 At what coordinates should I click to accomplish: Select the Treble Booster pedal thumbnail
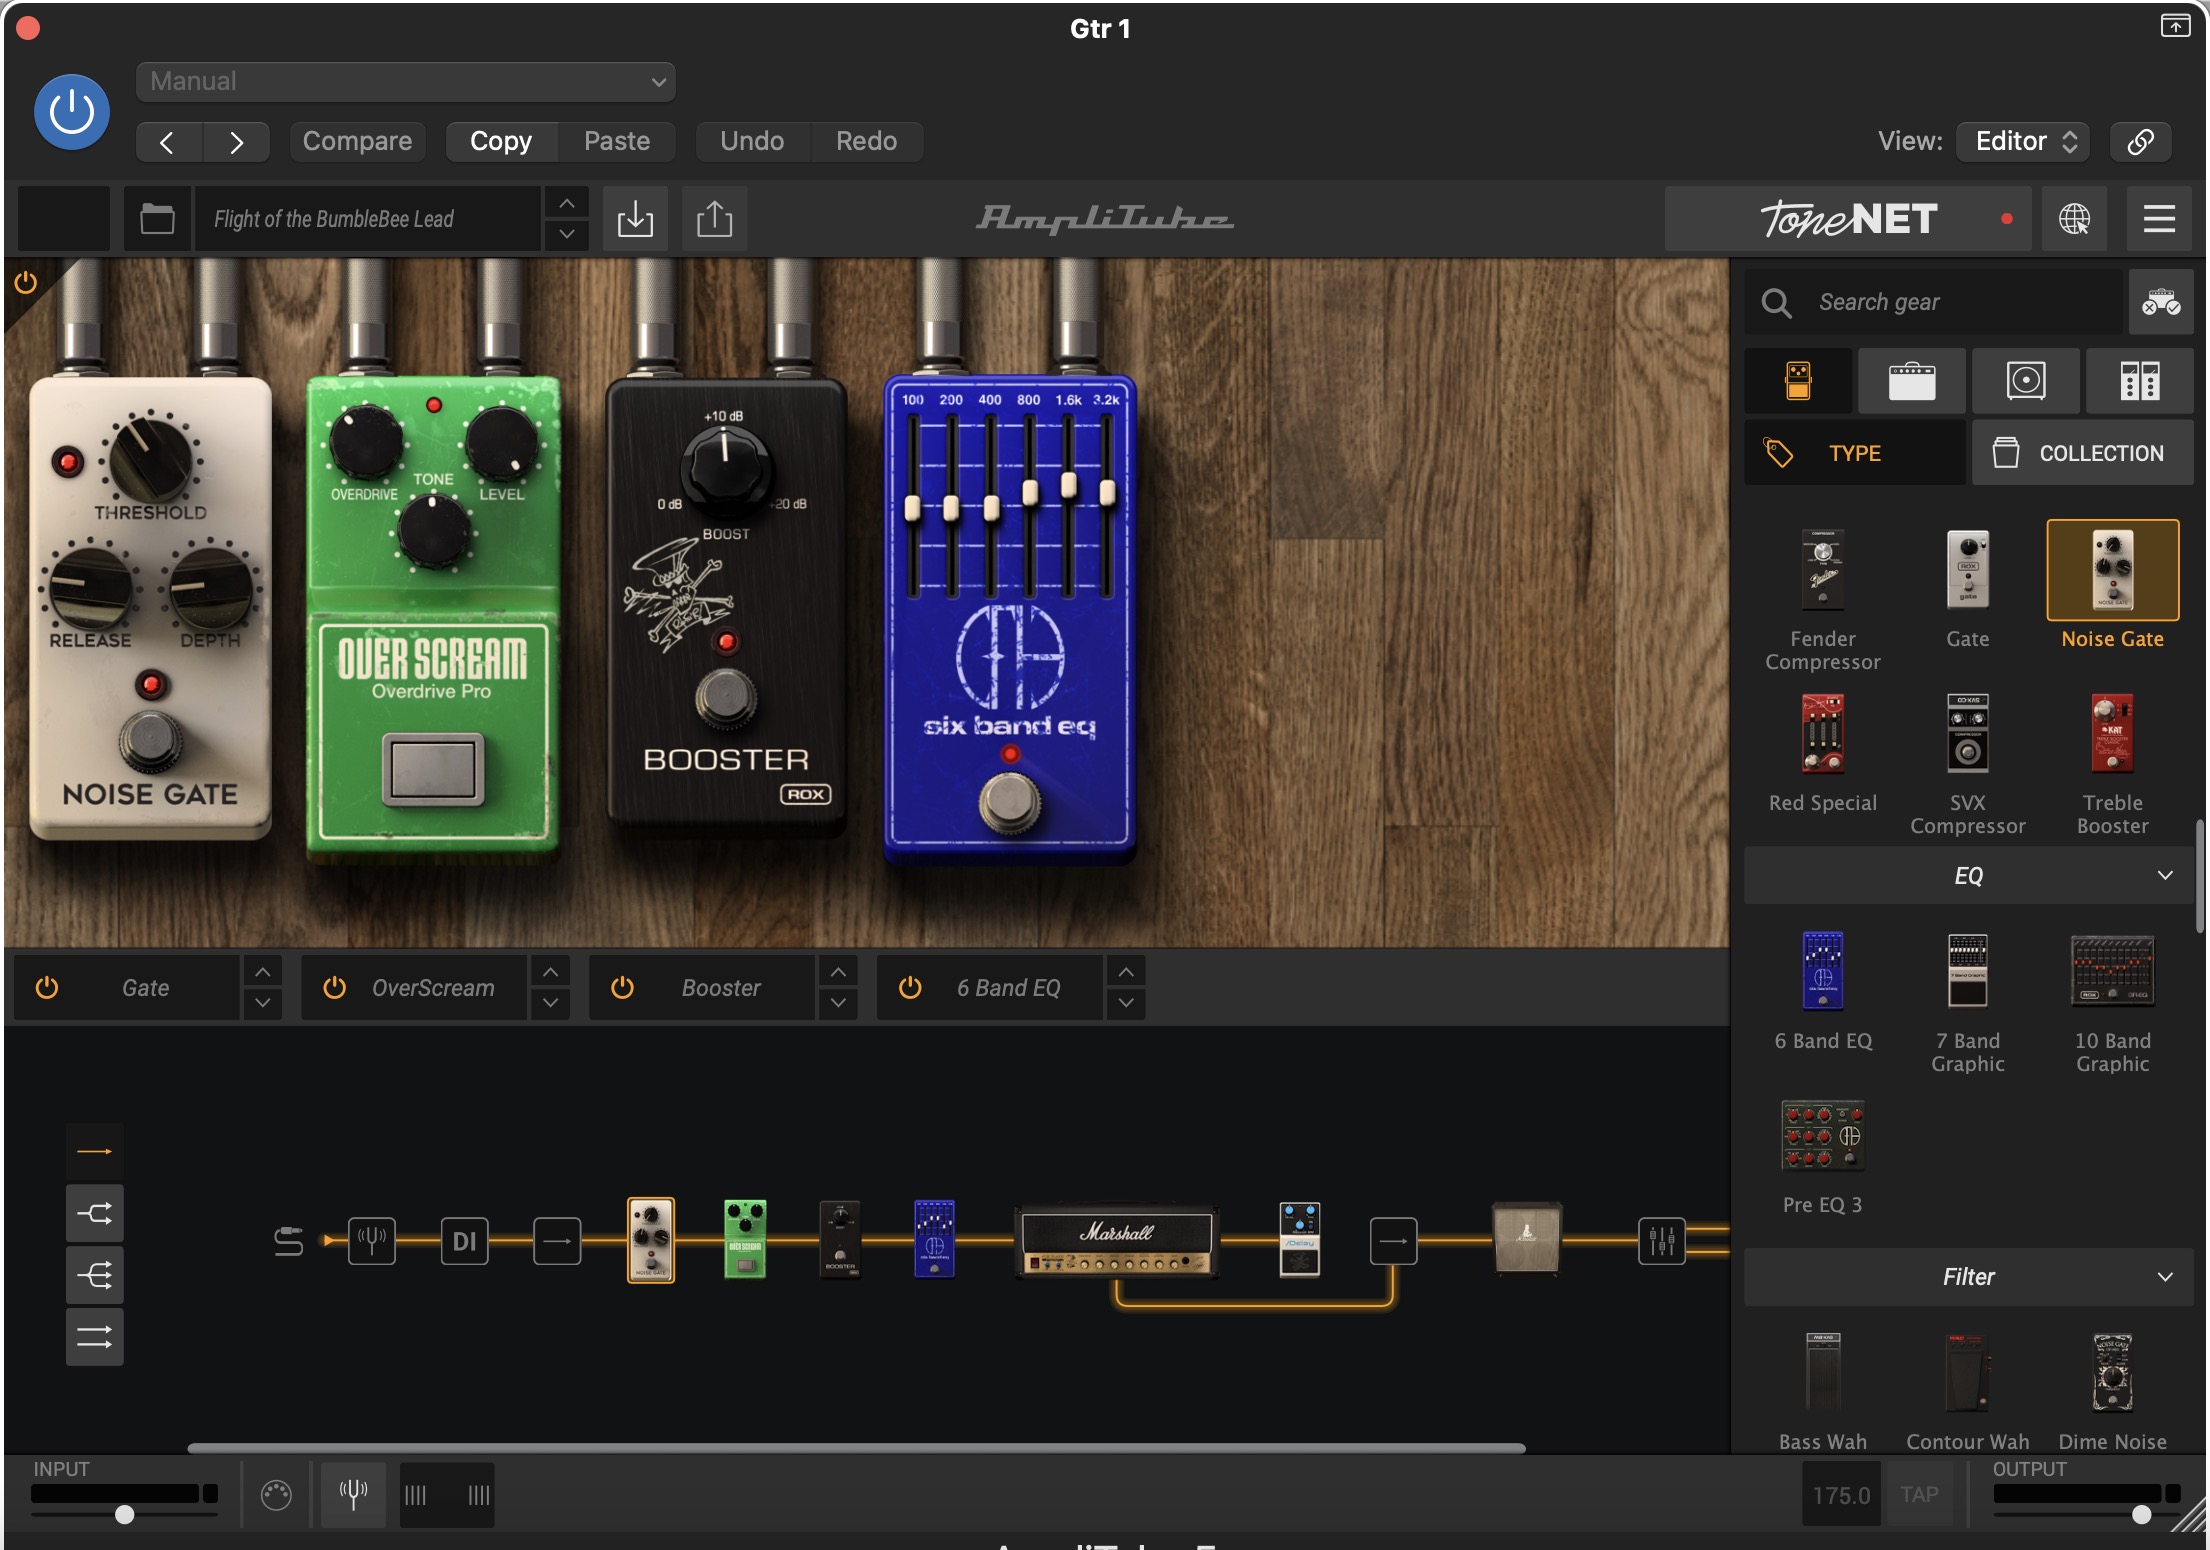[x=2112, y=734]
